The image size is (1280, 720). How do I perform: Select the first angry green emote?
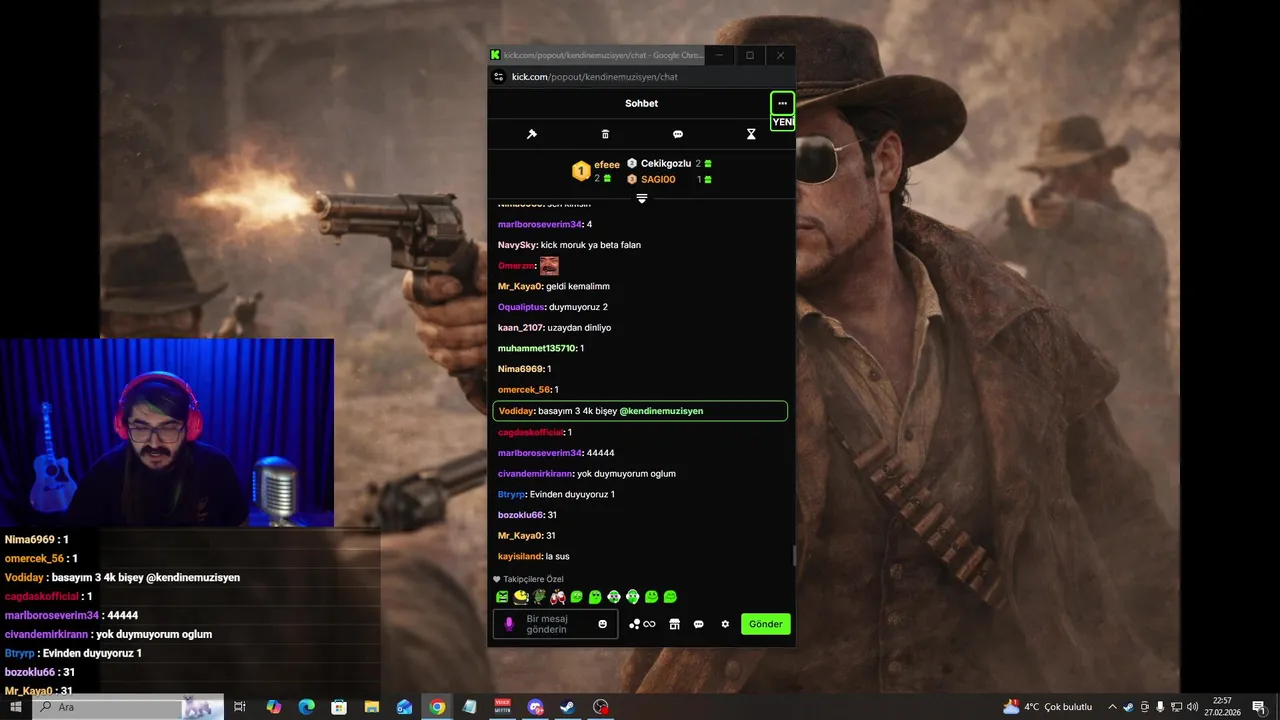click(x=502, y=597)
